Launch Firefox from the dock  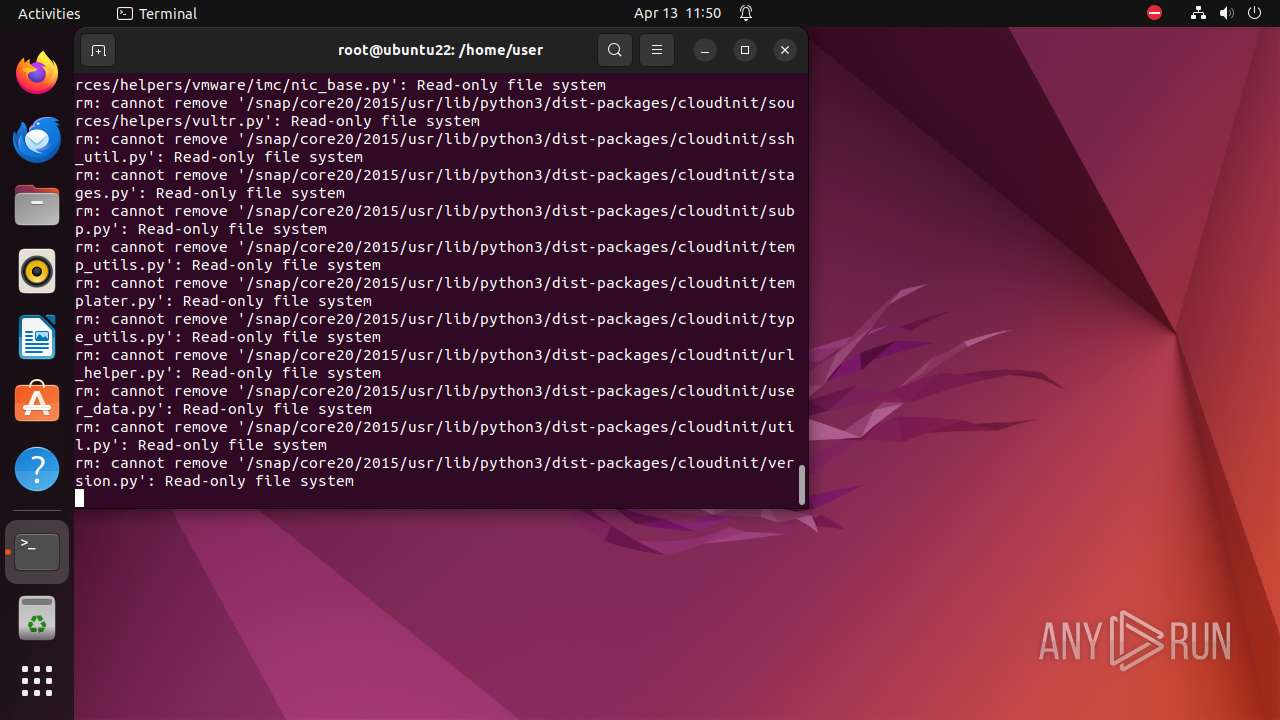(37, 73)
